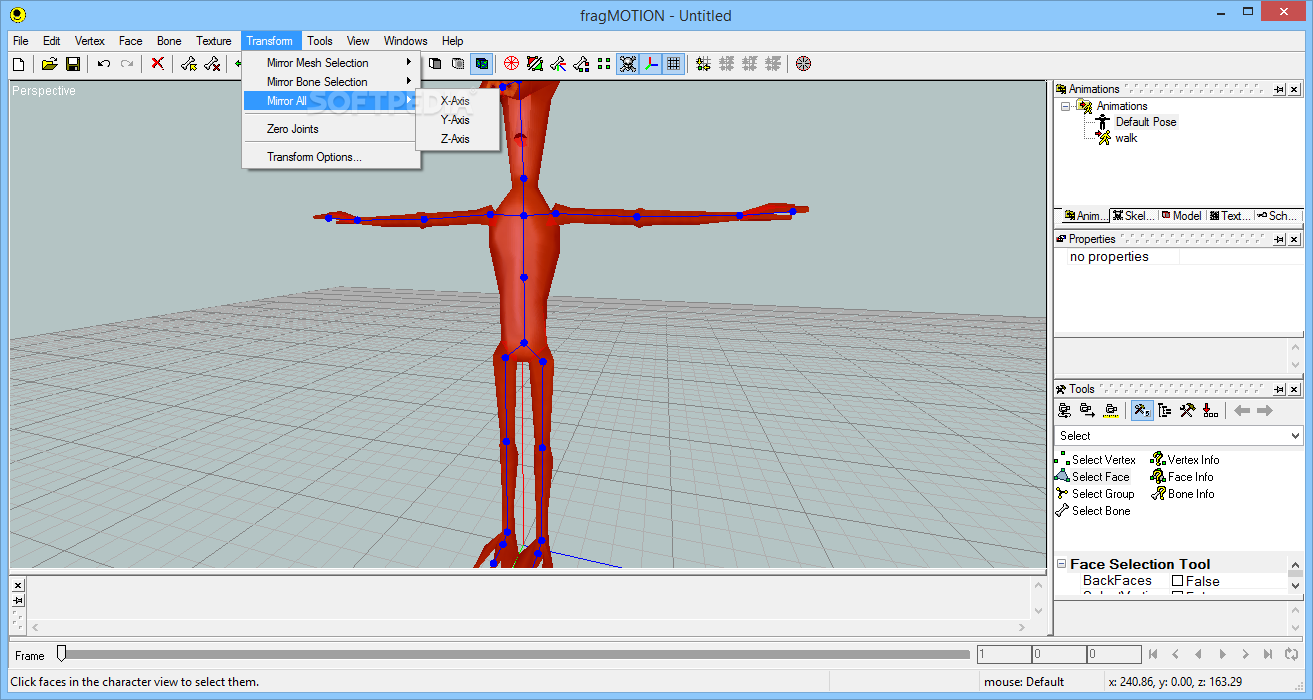Screen dimensions: 1313x700
Task: Choose X-Axis from the Mirror All submenu
Action: tap(455, 101)
